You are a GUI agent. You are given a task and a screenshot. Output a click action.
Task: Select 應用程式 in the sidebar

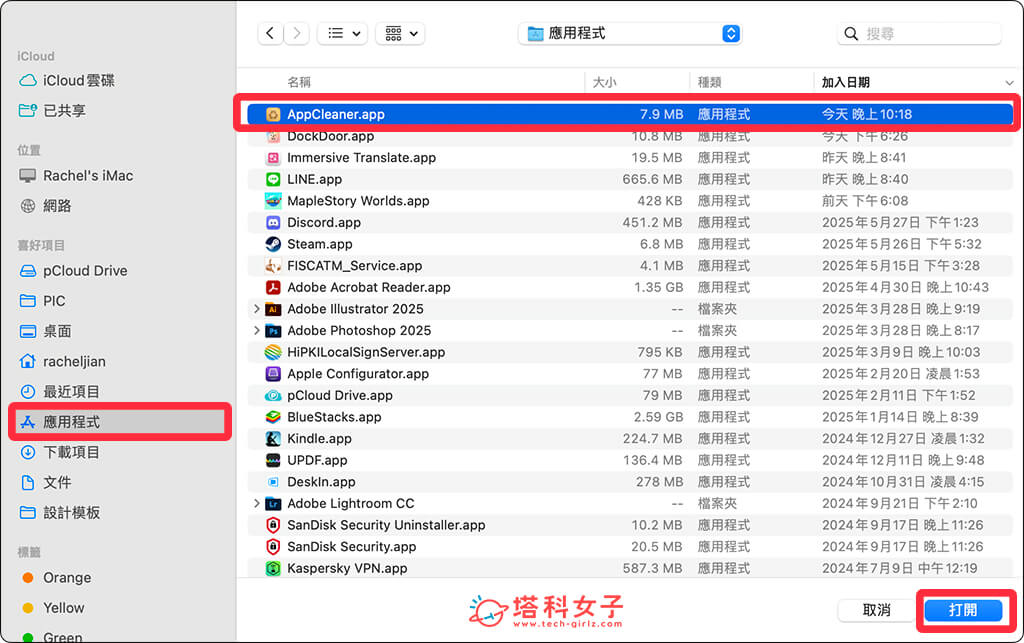pyautogui.click(x=120, y=422)
